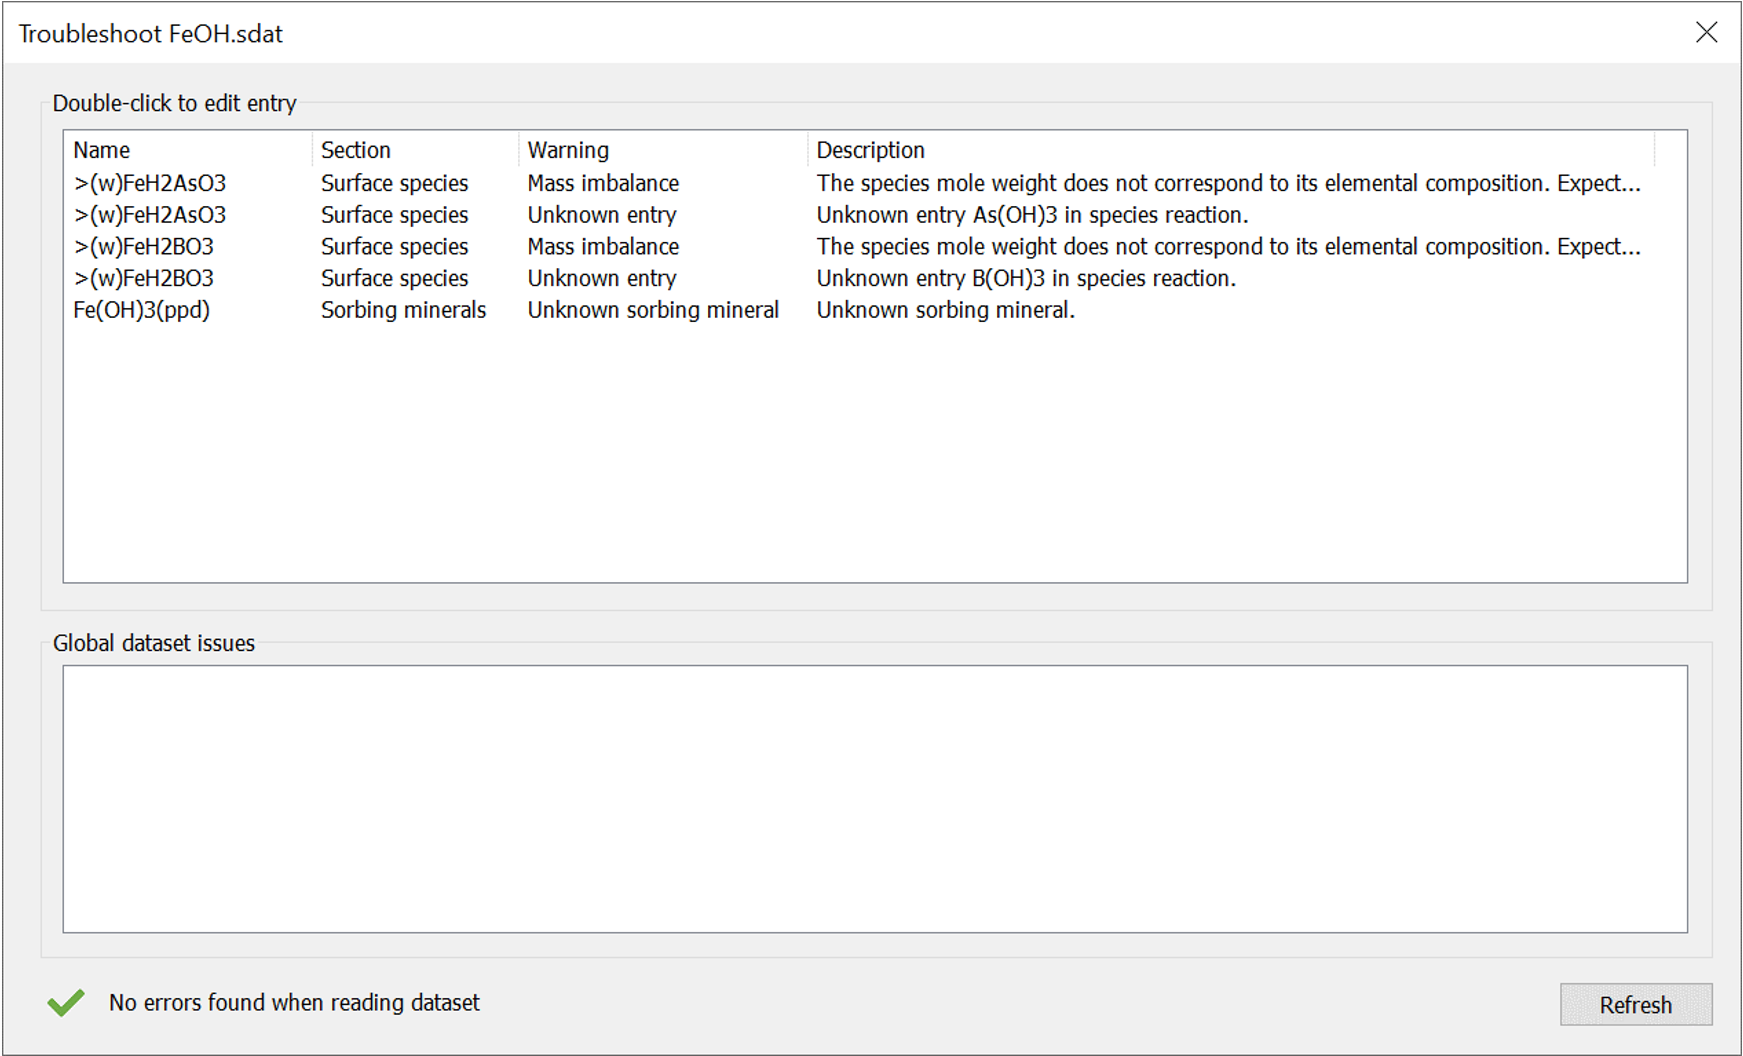Sort the list by Name column header
This screenshot has width=1743, height=1056.
pyautogui.click(x=188, y=150)
